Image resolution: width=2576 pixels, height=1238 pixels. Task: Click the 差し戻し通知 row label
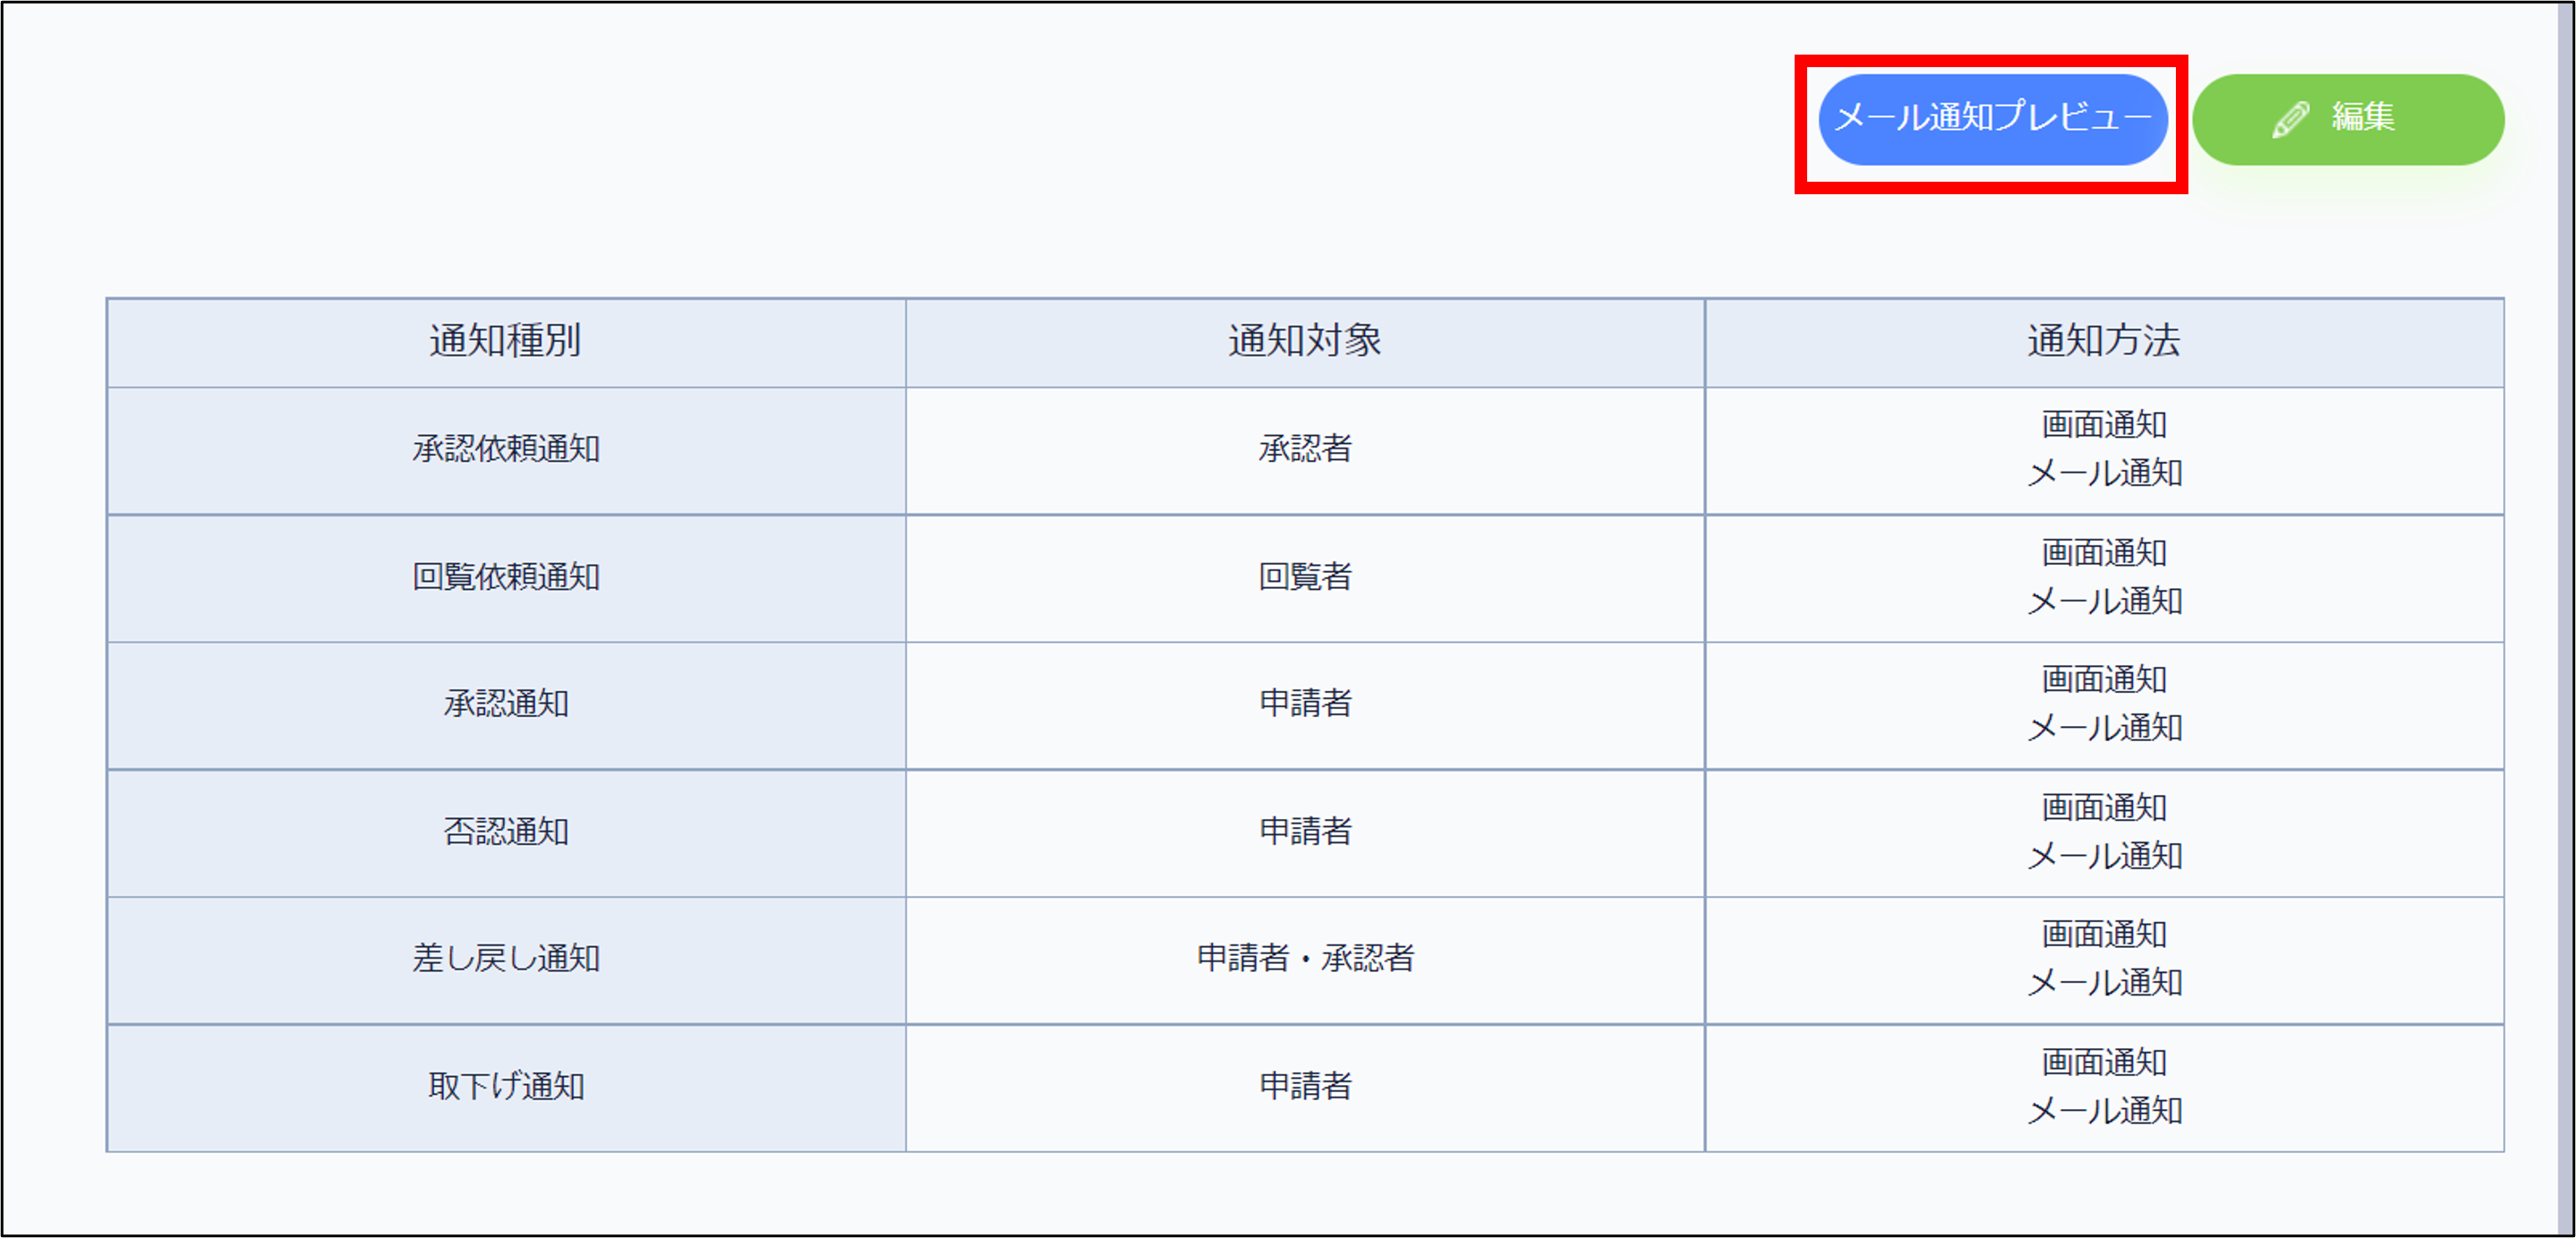(x=506, y=959)
